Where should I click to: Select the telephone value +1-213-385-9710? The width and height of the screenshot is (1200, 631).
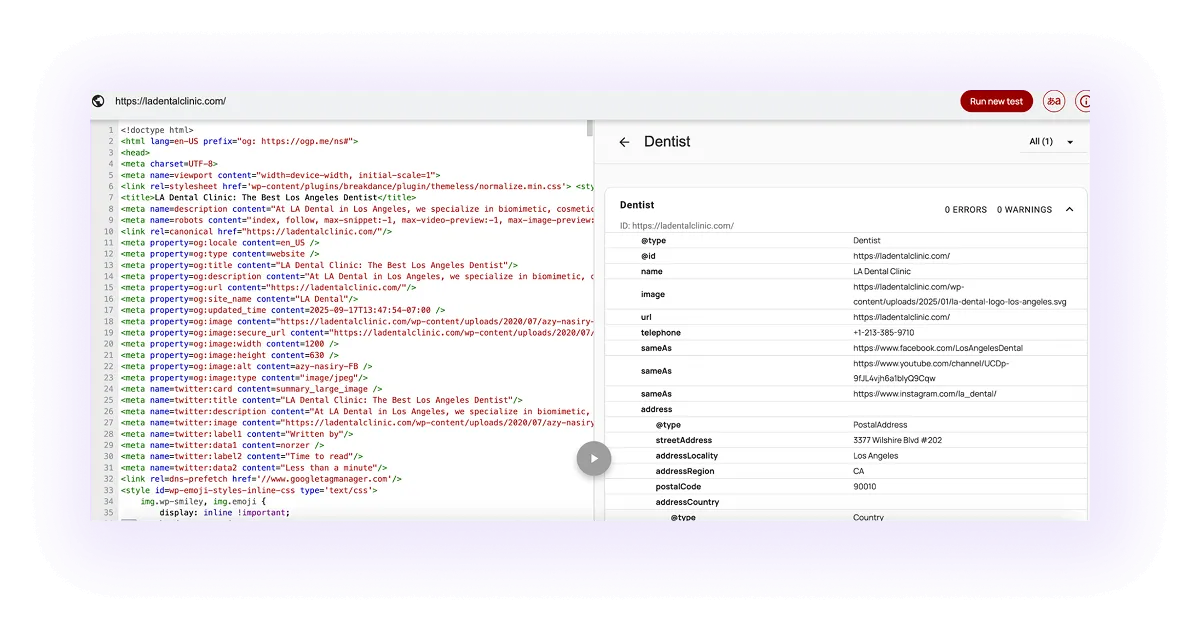tap(886, 332)
